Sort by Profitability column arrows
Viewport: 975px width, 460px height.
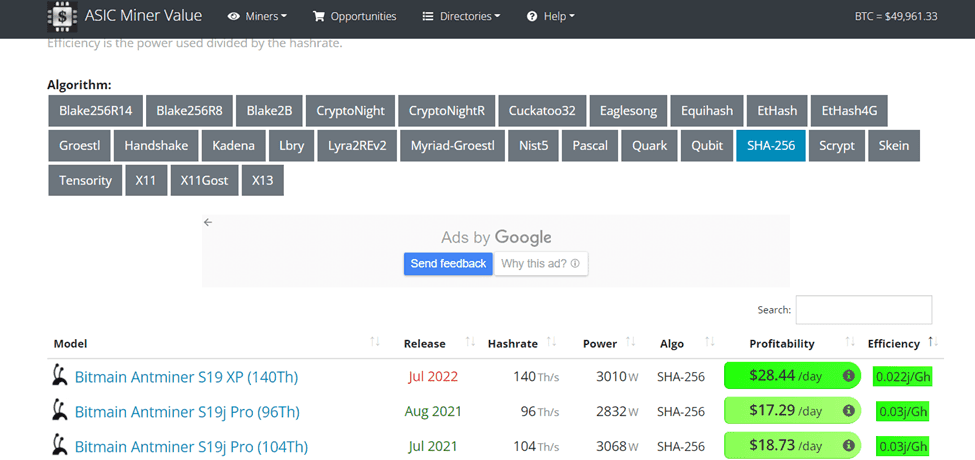point(850,342)
